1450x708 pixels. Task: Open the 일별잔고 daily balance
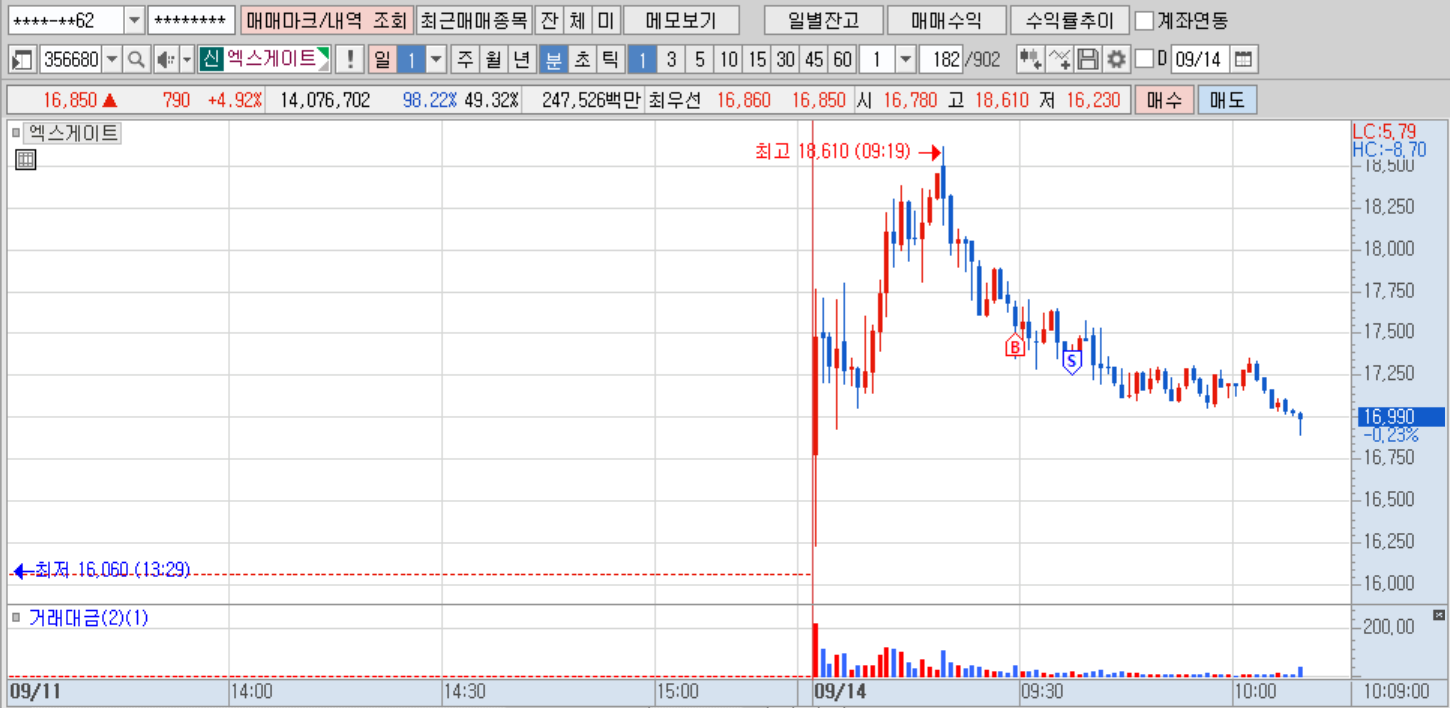(x=822, y=20)
